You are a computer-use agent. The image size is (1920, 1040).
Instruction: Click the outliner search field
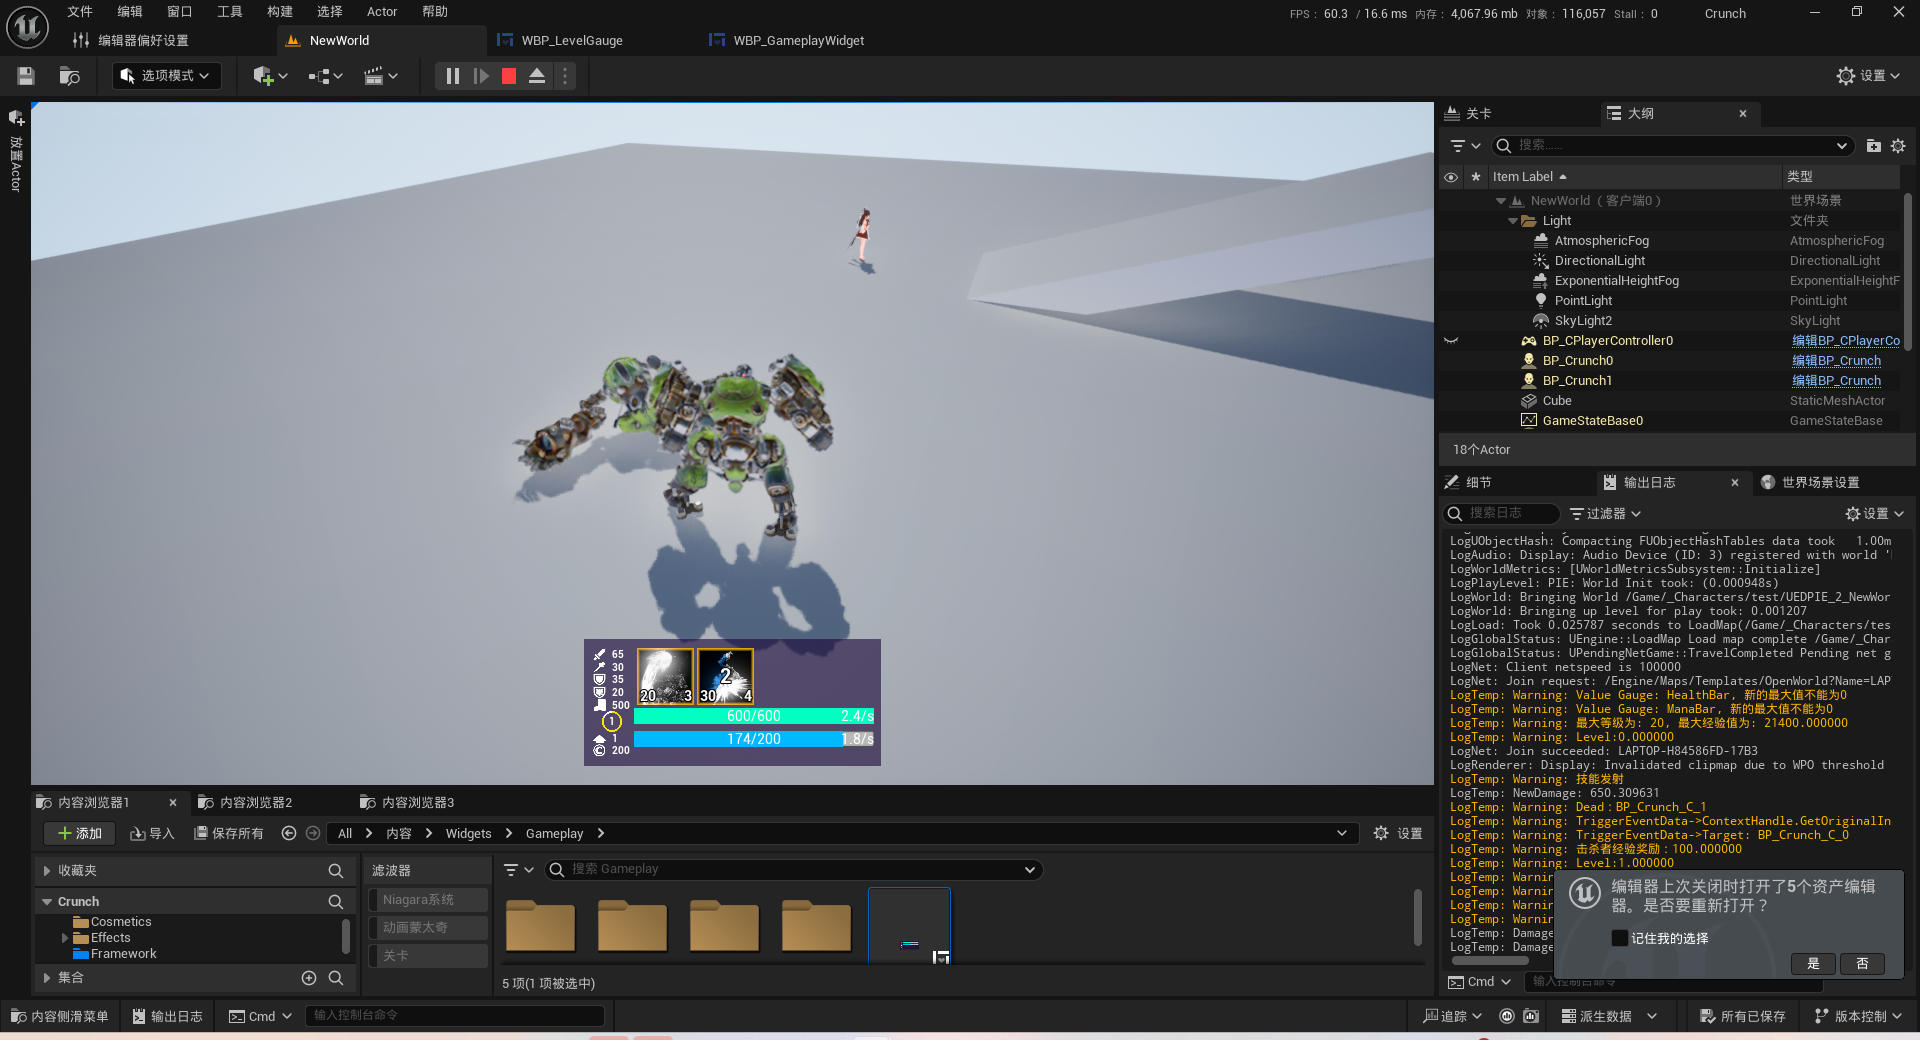coord(1672,146)
